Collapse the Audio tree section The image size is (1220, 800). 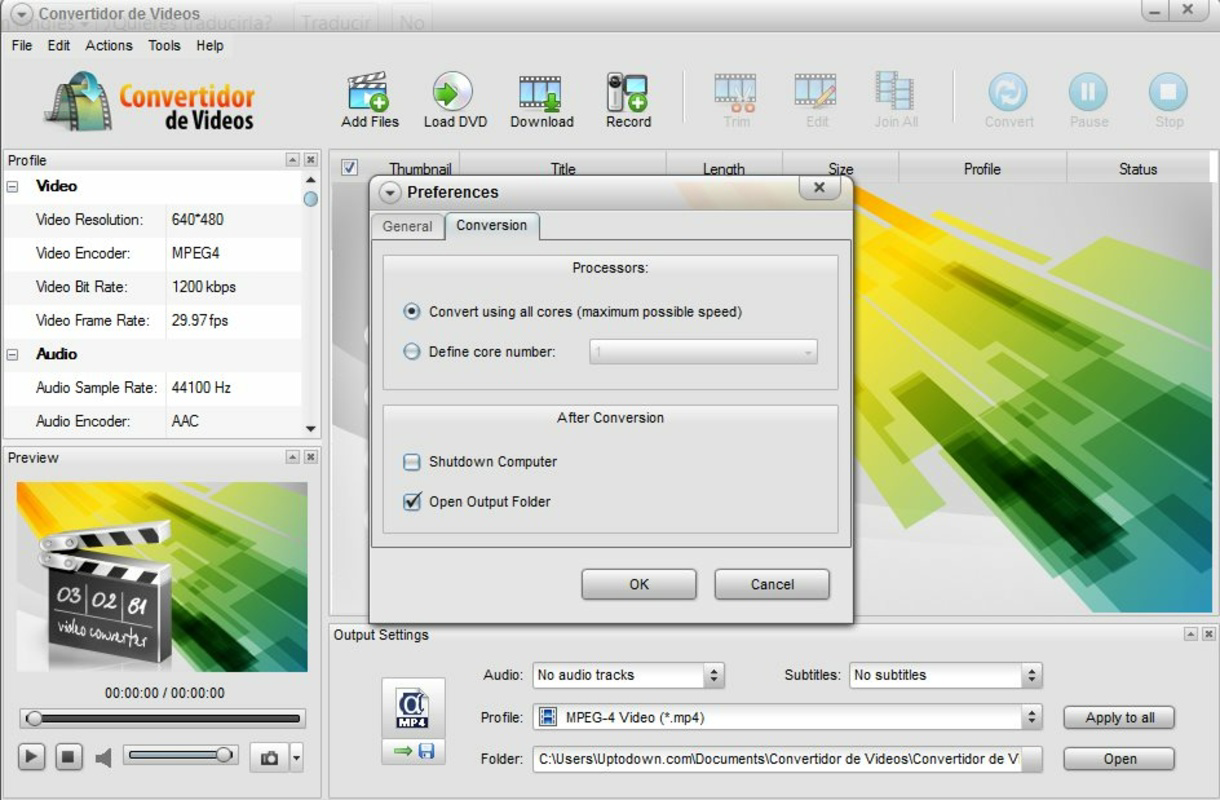(12, 354)
